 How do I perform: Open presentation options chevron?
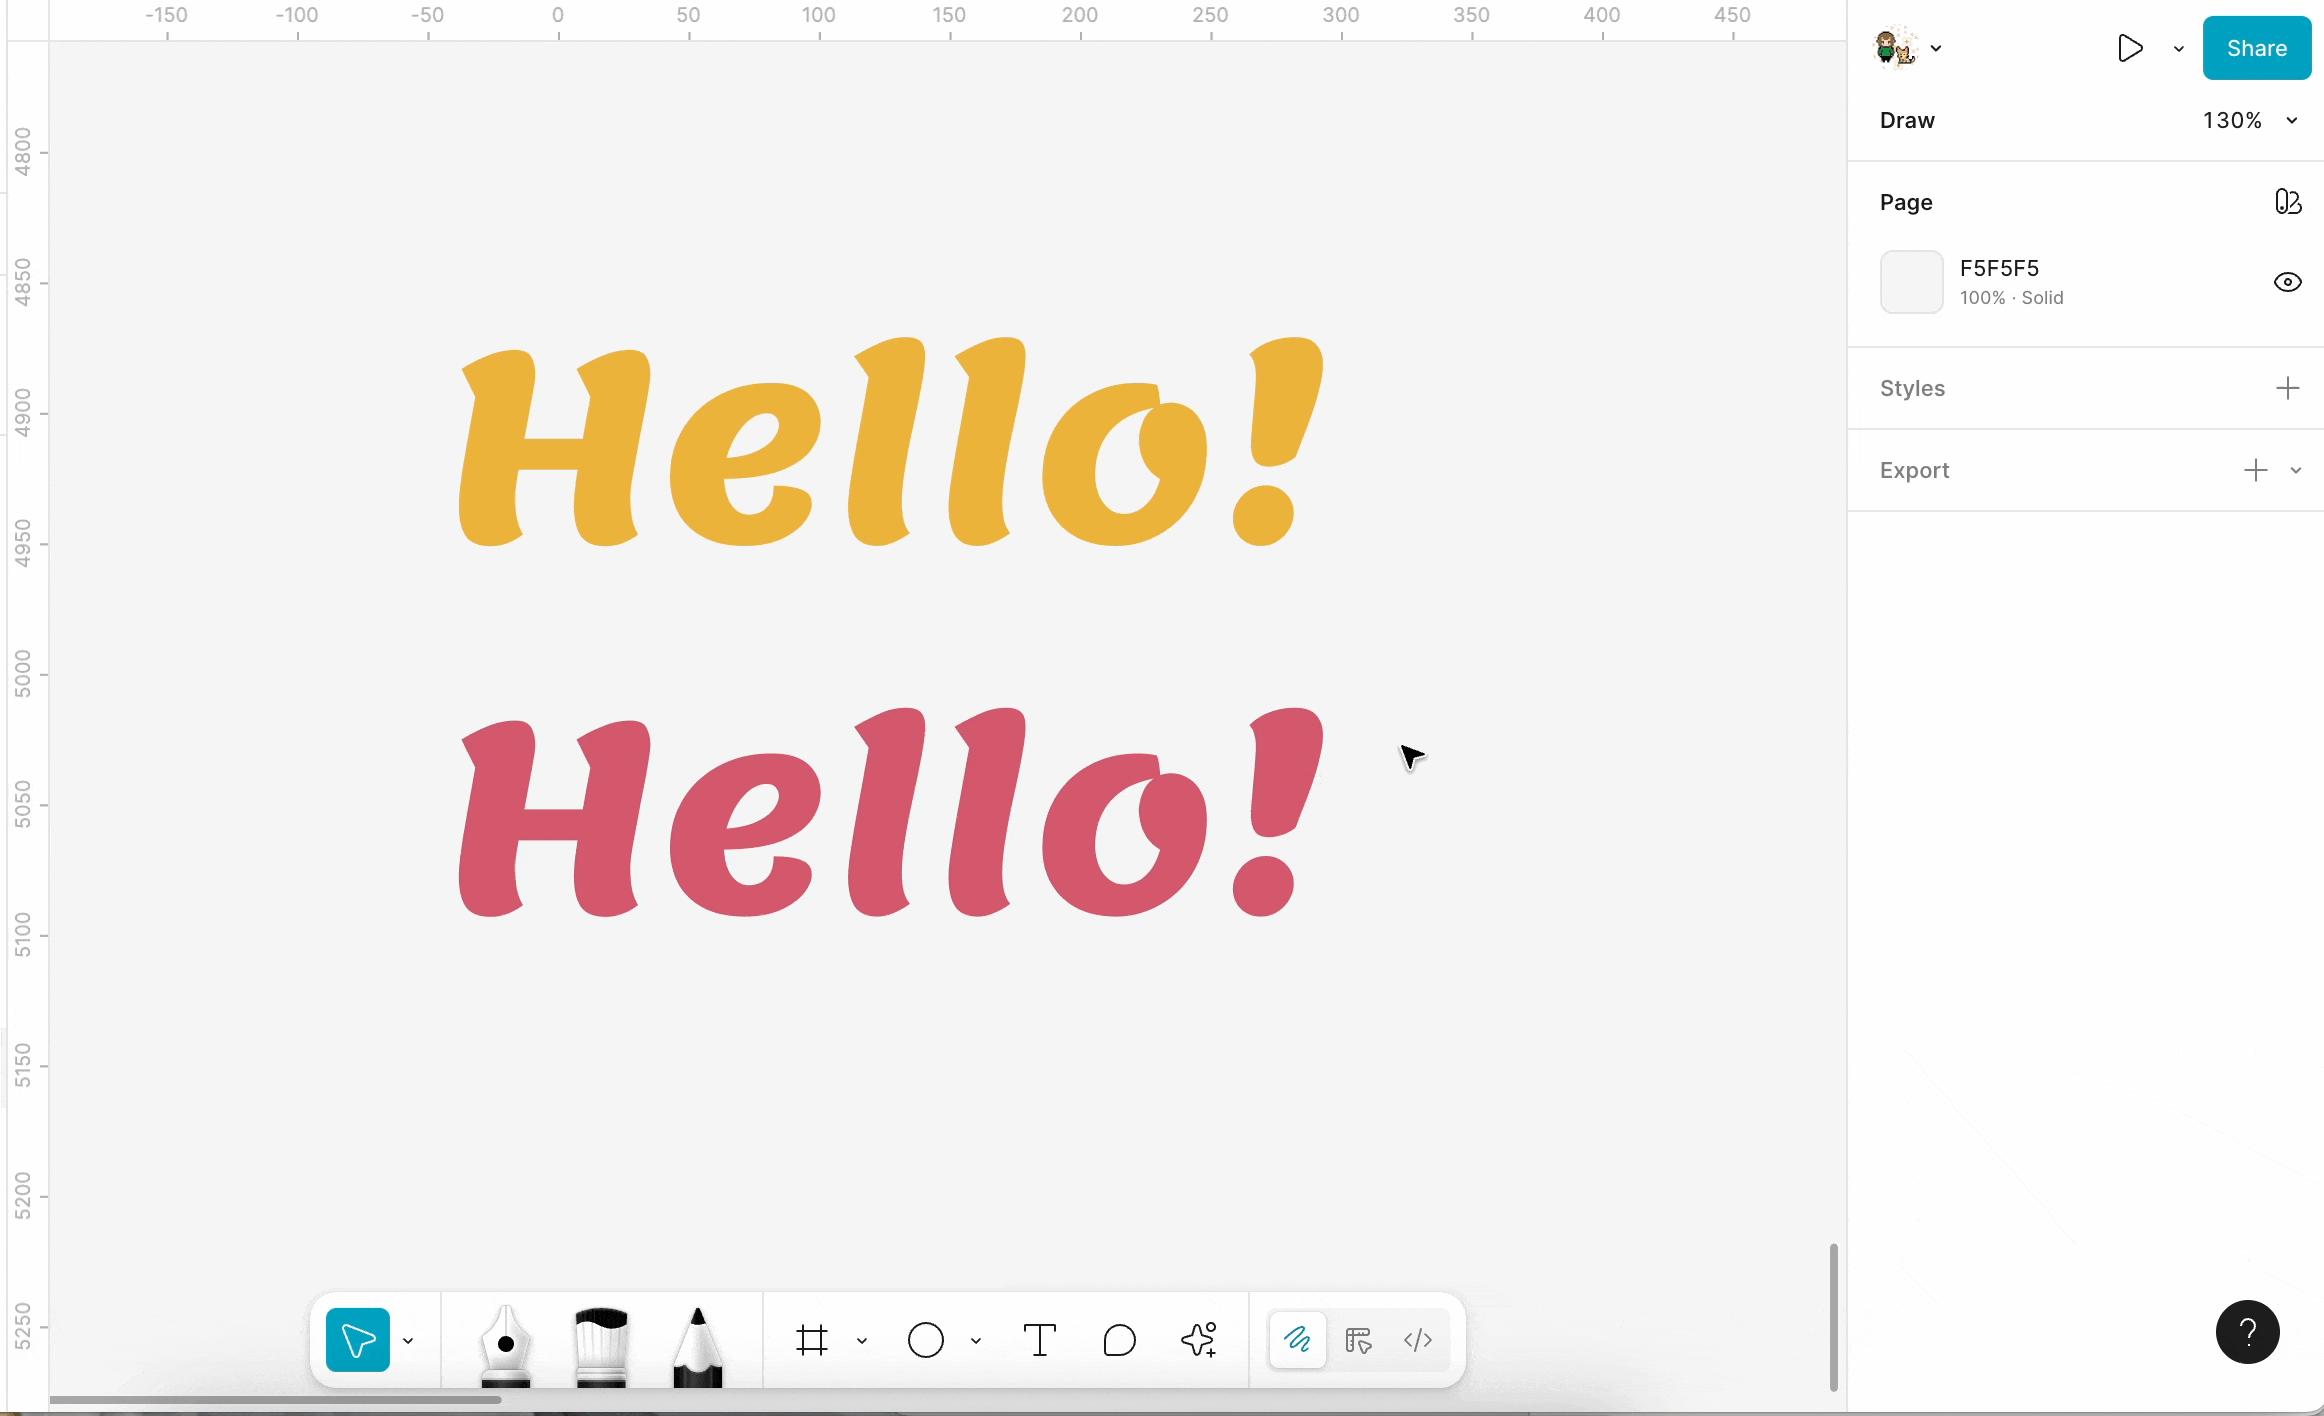2179,49
